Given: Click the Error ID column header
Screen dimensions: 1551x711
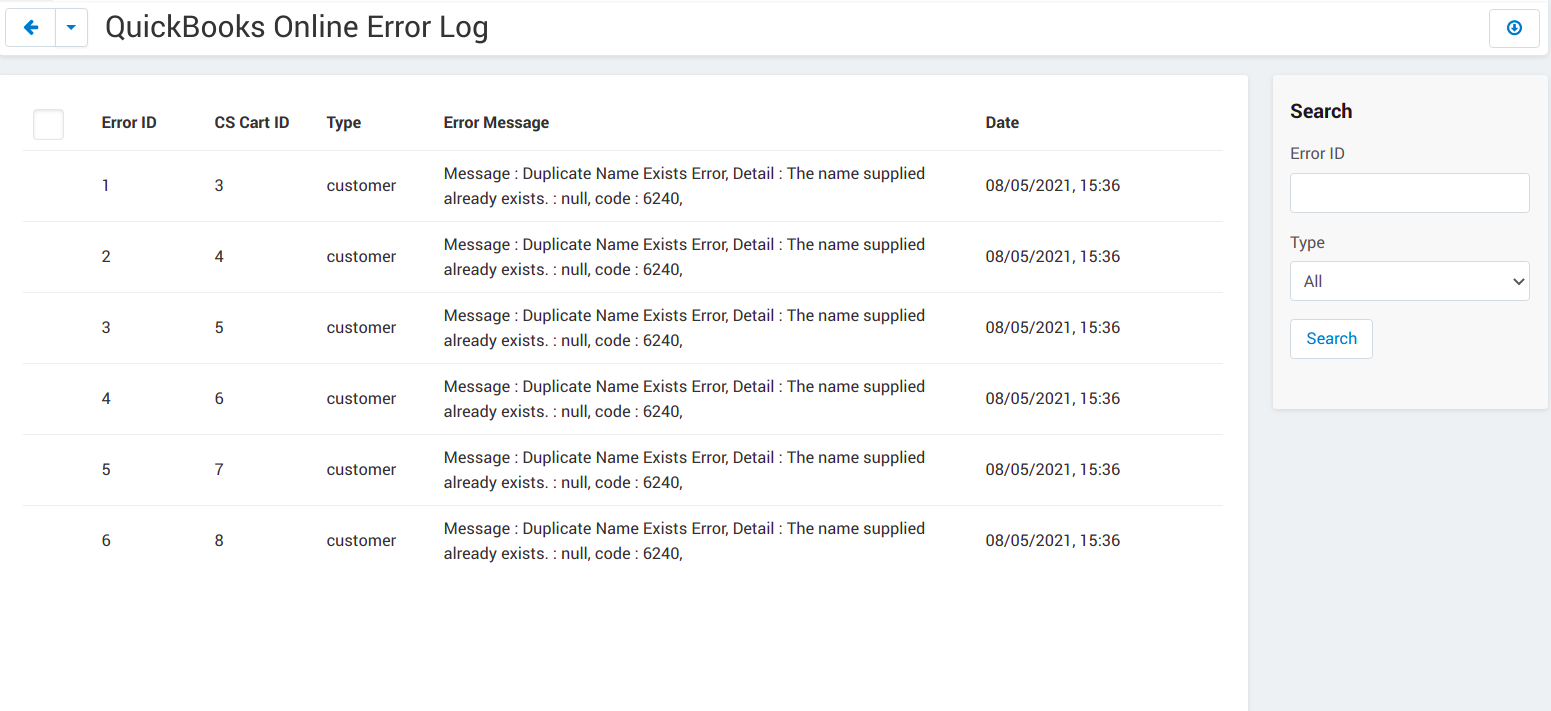Looking at the screenshot, I should point(129,123).
